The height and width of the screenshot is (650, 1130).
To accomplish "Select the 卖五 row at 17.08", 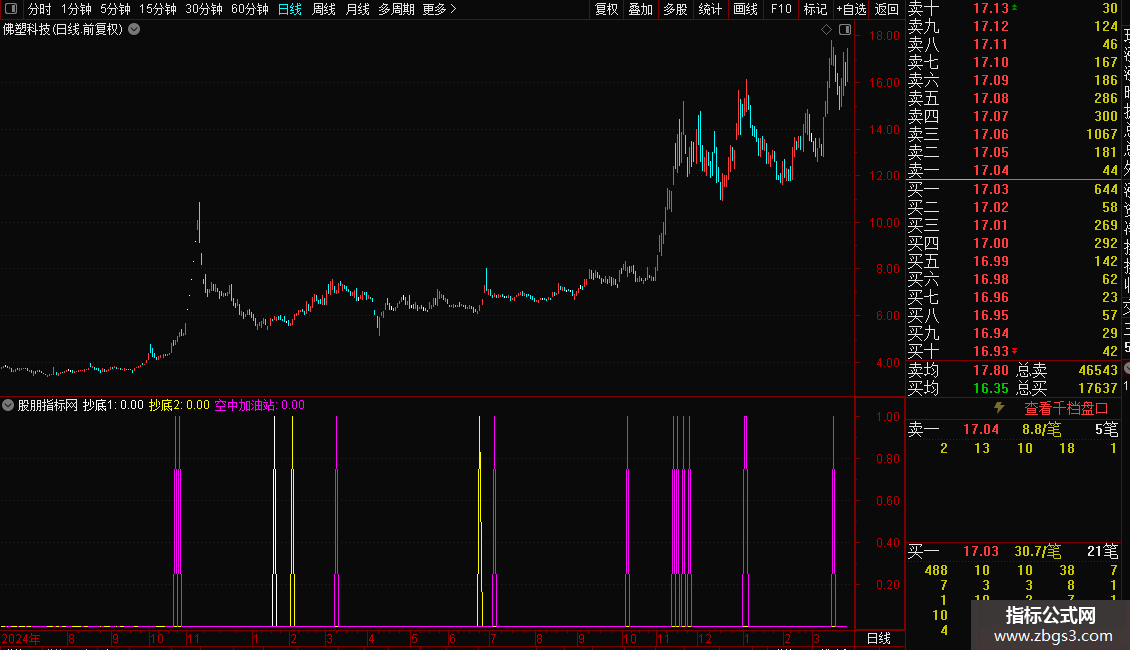I will [x=1013, y=98].
